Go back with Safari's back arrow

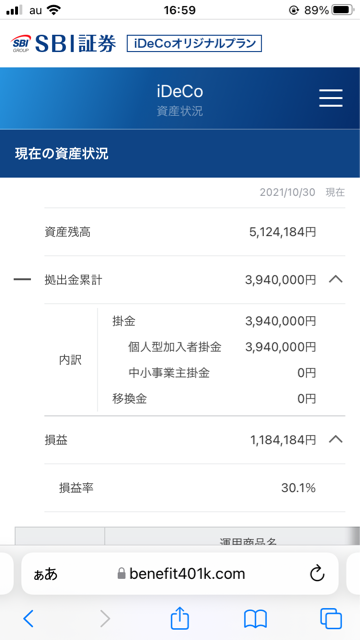[29, 618]
